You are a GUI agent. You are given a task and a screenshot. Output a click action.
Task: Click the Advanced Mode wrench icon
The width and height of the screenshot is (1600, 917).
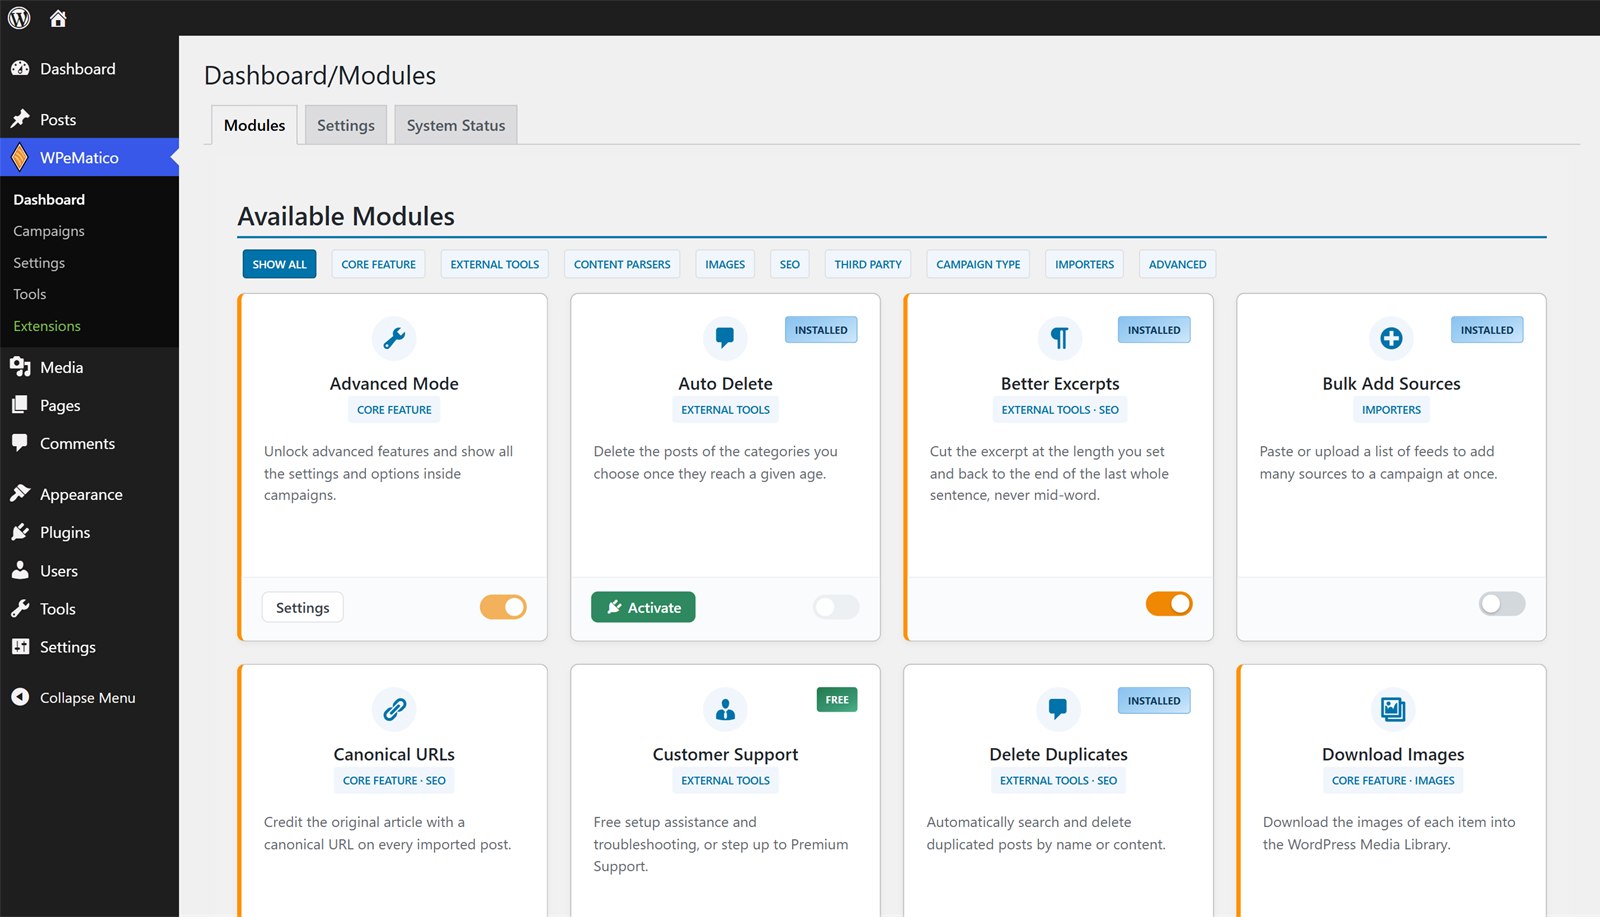coord(394,338)
